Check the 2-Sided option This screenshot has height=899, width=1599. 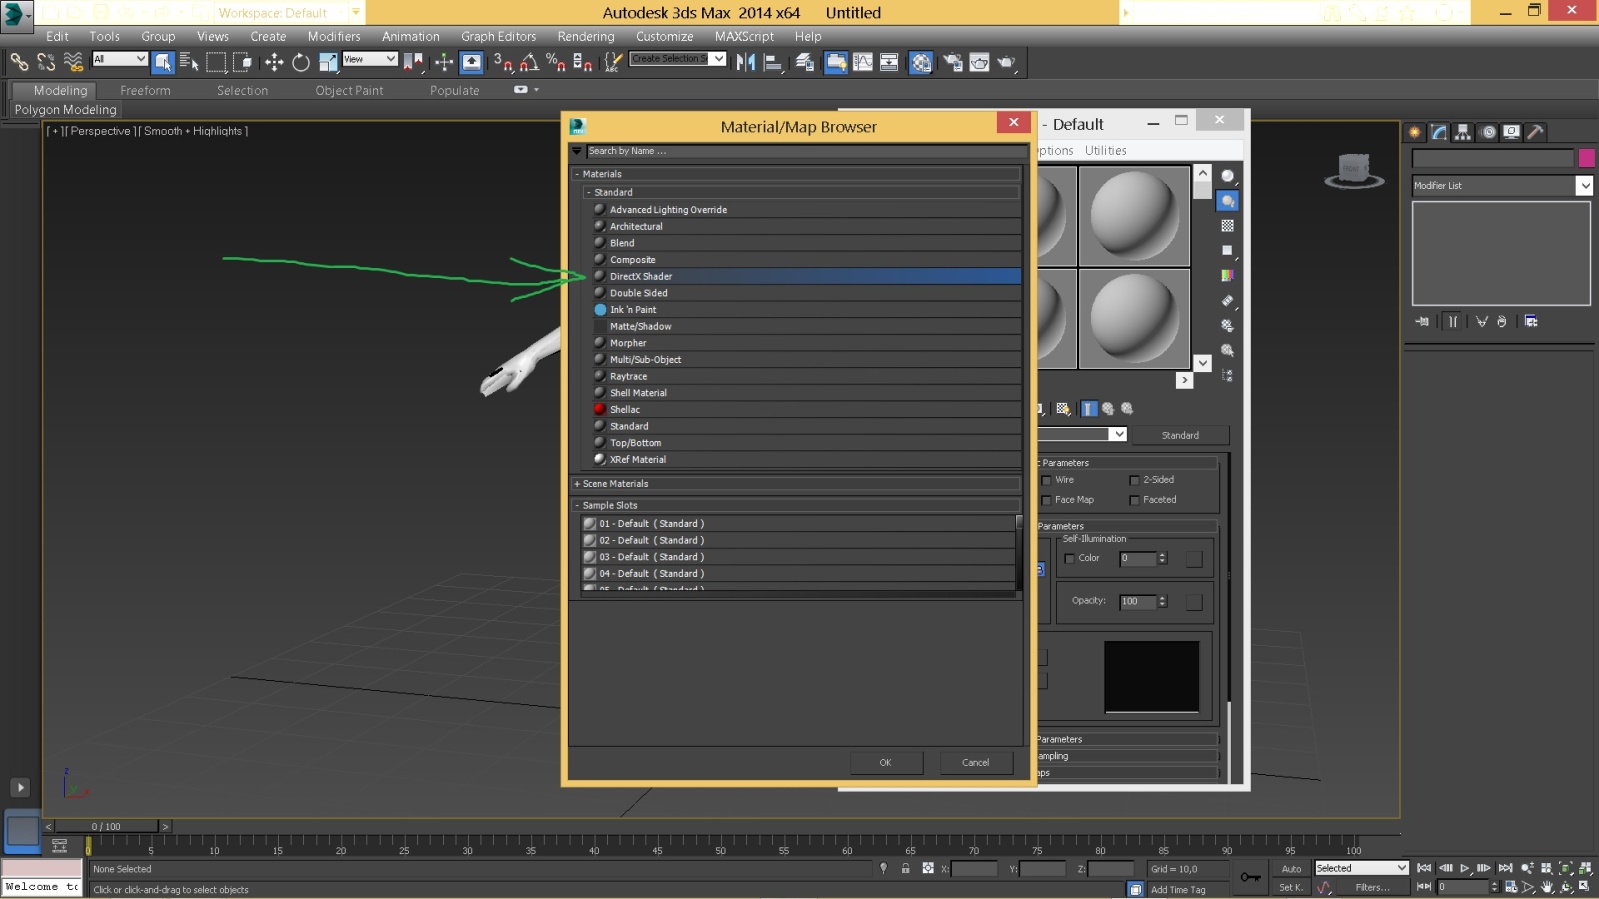click(x=1135, y=480)
